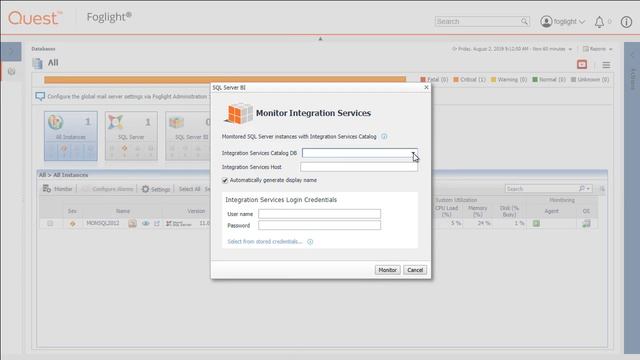Image resolution: width=640 pixels, height=360 pixels.
Task: Click Configure Alarms in the toolbar
Action: 108,189
